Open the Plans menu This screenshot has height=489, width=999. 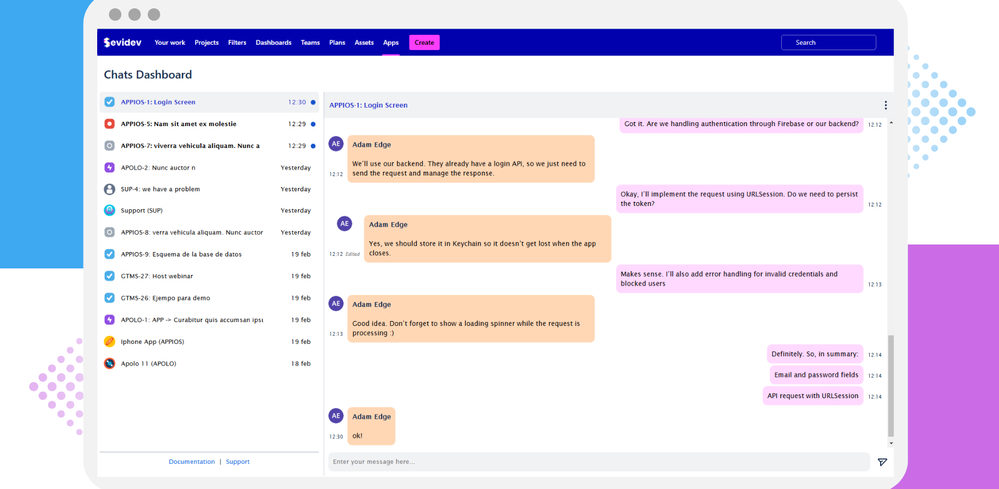click(337, 43)
